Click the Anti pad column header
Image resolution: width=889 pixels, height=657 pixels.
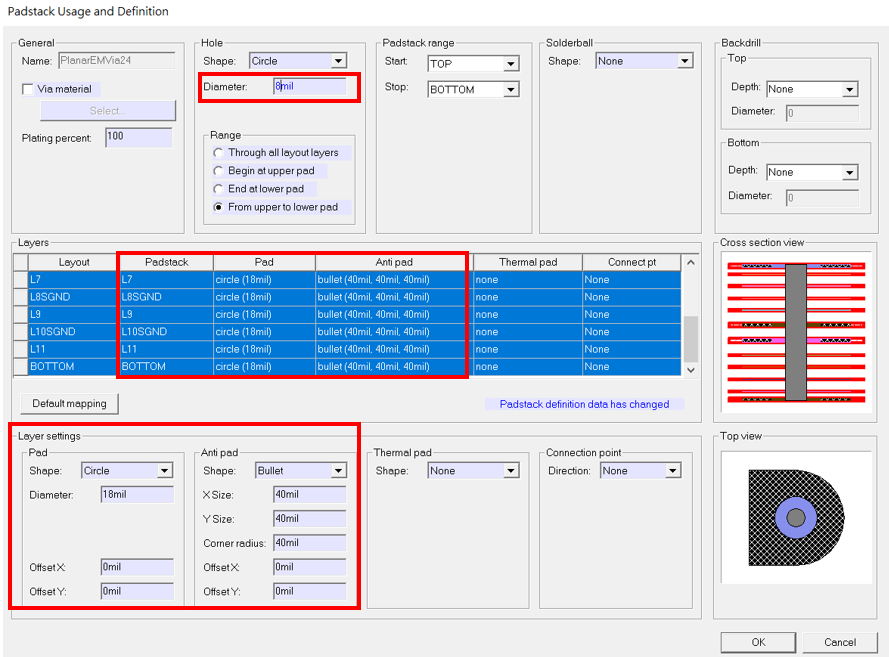point(394,262)
